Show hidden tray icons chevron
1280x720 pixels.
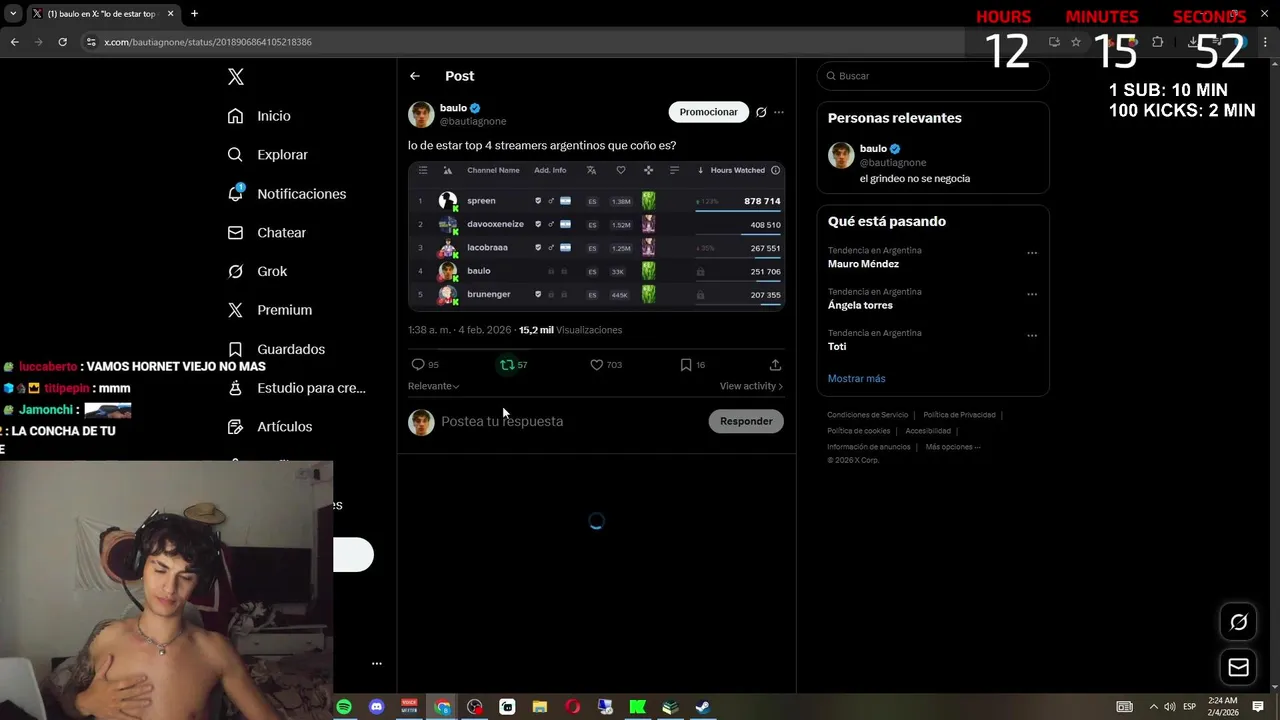[1153, 707]
